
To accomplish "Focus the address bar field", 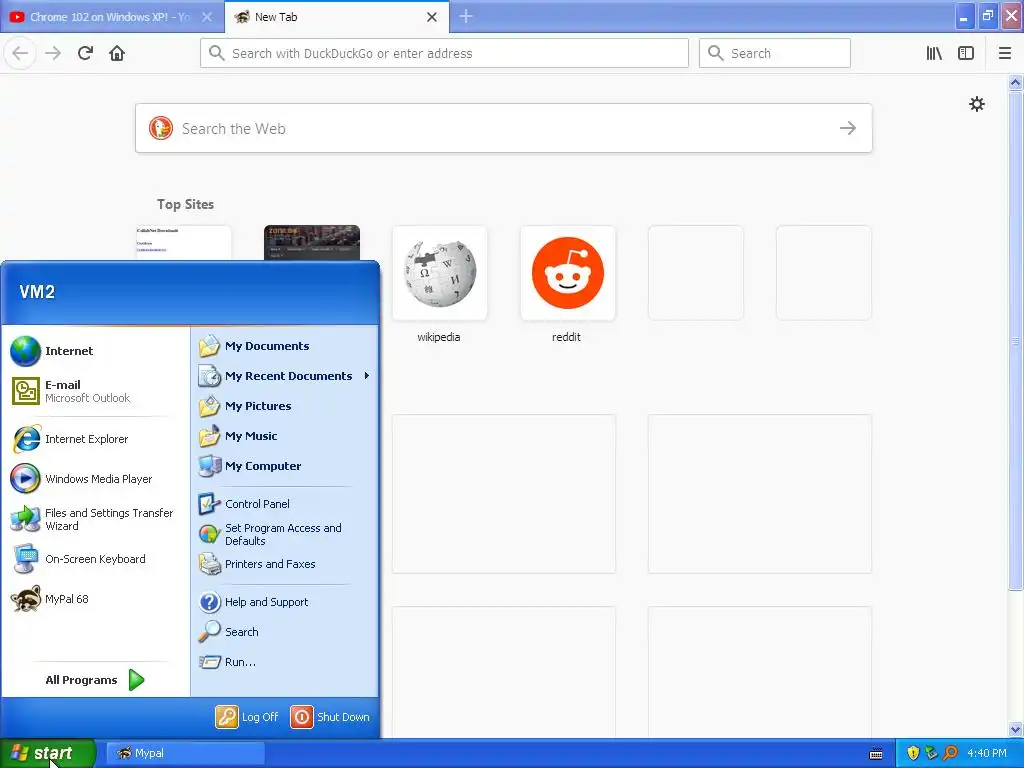I will pyautogui.click(x=444, y=53).
